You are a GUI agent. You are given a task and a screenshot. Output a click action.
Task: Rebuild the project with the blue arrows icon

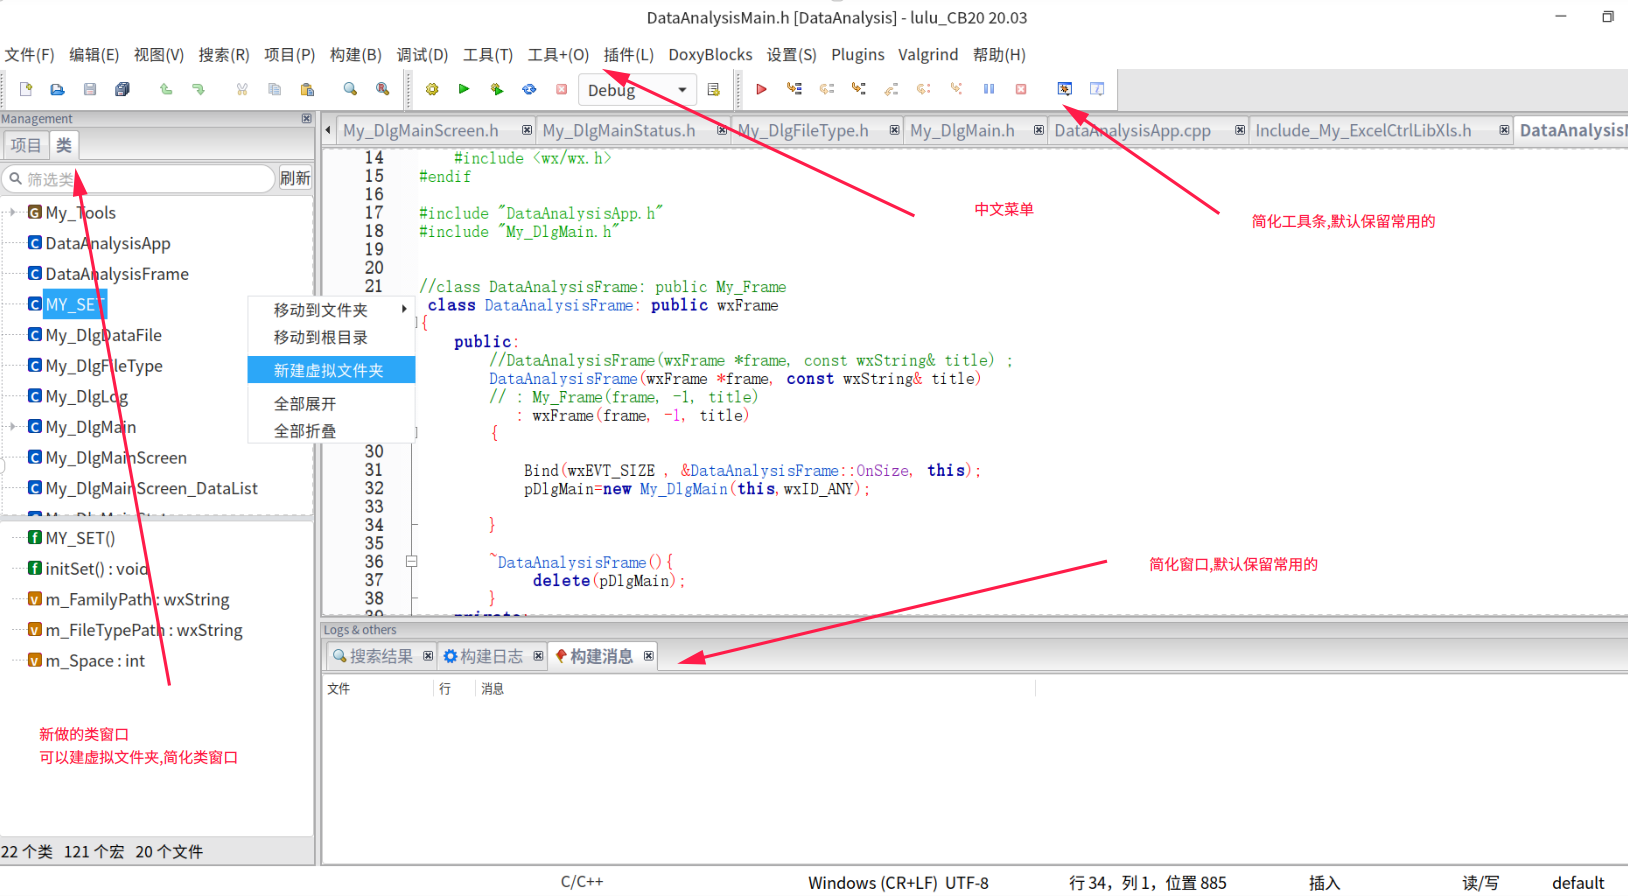coord(529,89)
